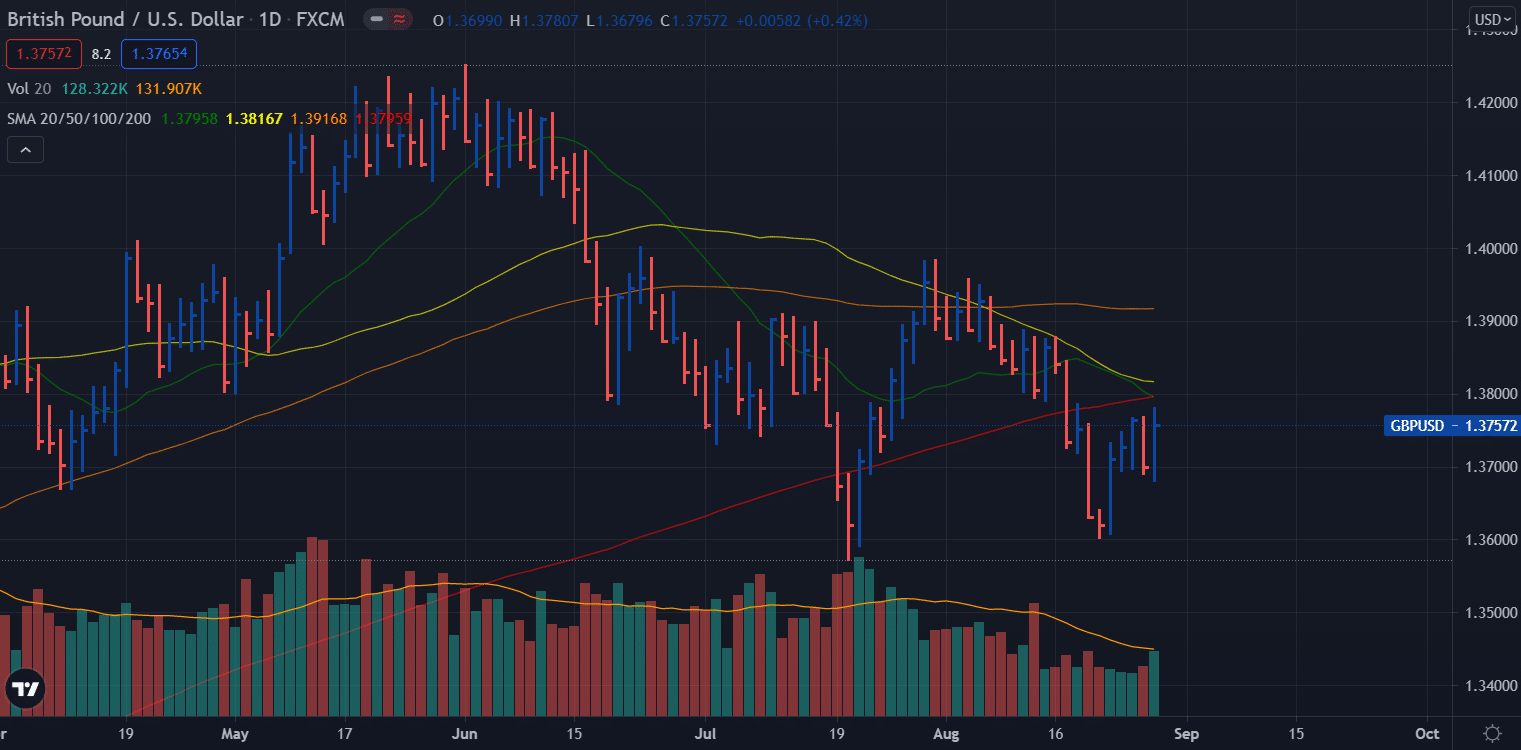Click the 1.42000 price axis label
1521x750 pixels.
click(1489, 102)
